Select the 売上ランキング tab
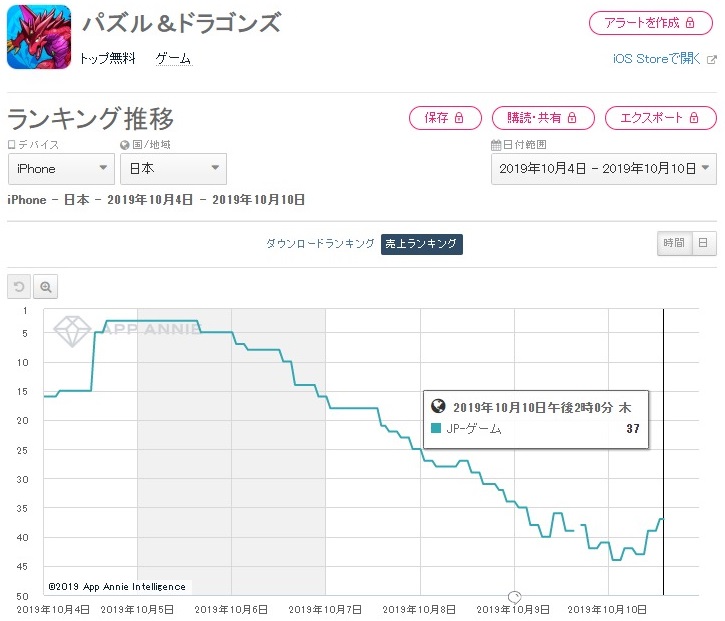Viewport: 725px width, 621px height. 421,243
